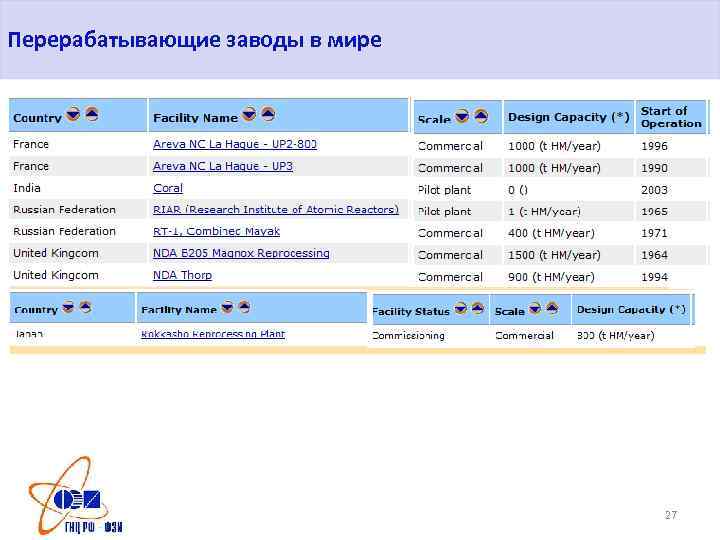Sort Facility Name ascending in lower table
The image size is (720, 540).
(244, 307)
